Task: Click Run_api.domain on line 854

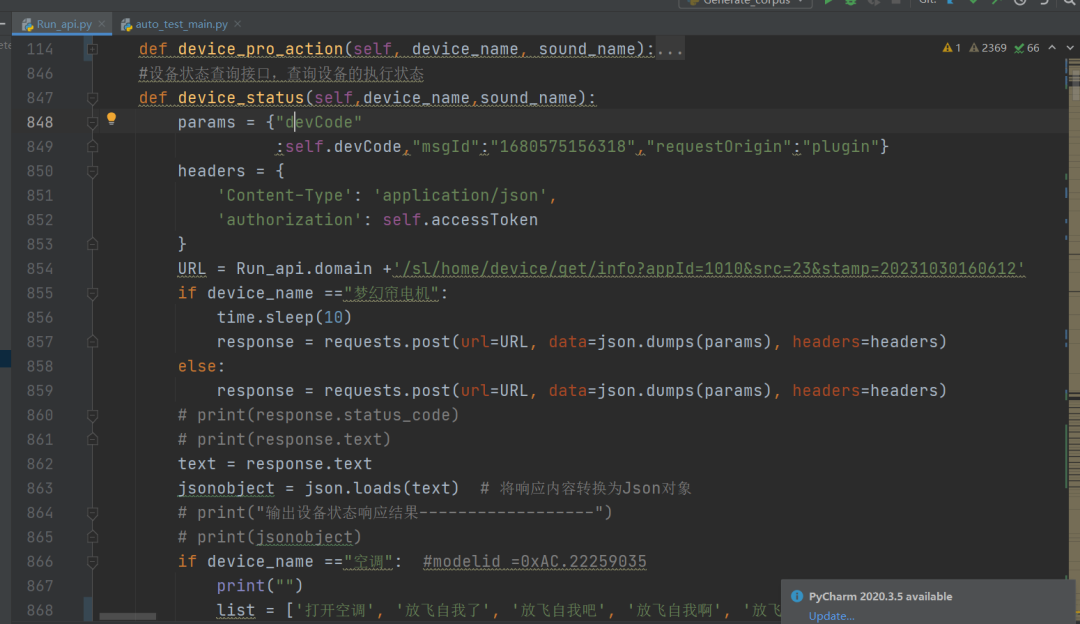Action: 304,269
